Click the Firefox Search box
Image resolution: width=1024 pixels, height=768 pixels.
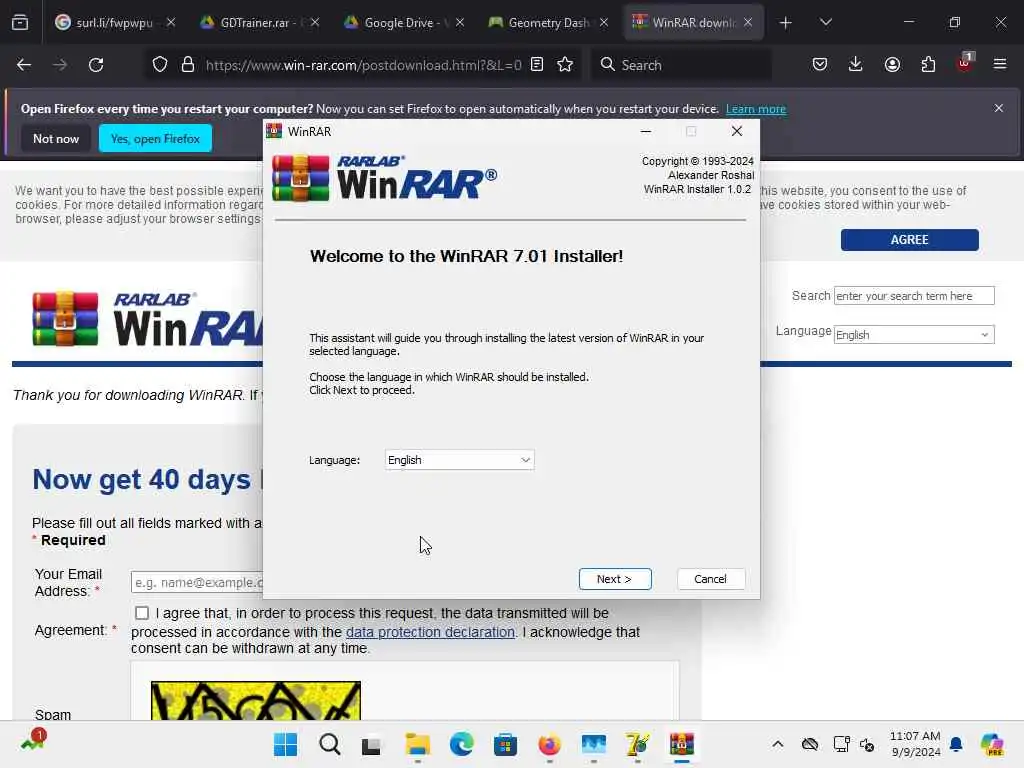point(681,65)
